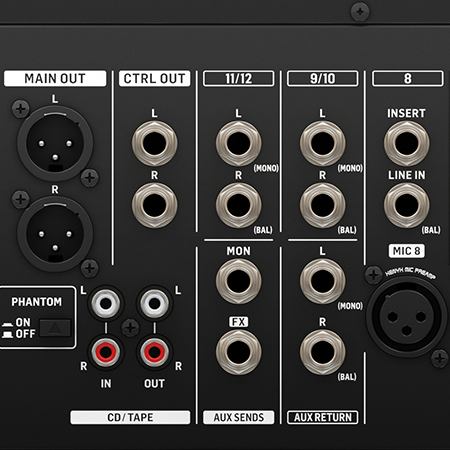Click the MIC 8 XLR input

(407, 317)
